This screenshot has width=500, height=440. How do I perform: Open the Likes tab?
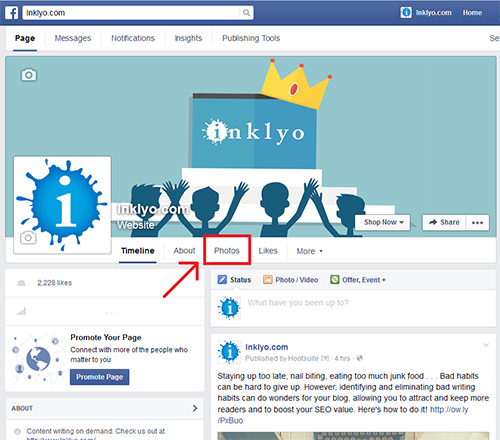(x=268, y=251)
